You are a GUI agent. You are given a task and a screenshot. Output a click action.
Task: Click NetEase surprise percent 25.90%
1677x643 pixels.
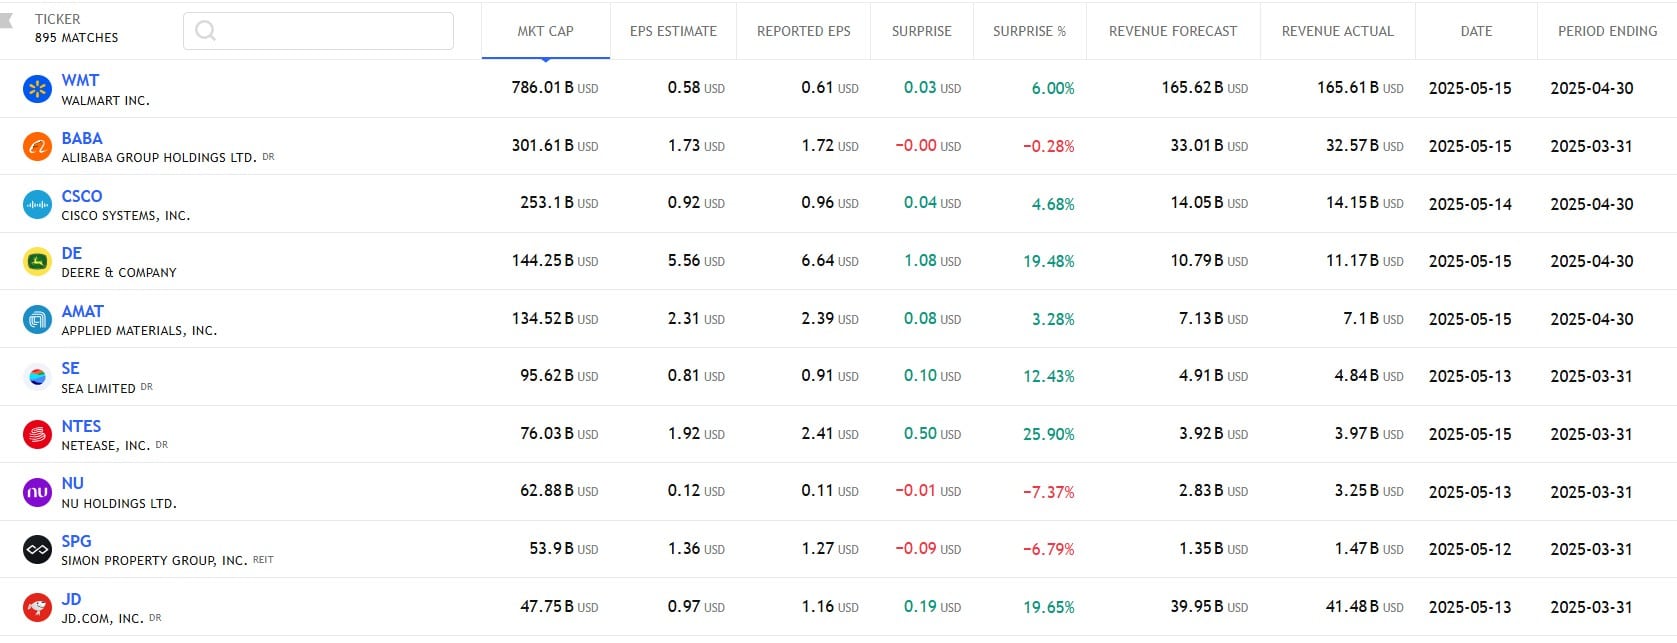(1049, 434)
